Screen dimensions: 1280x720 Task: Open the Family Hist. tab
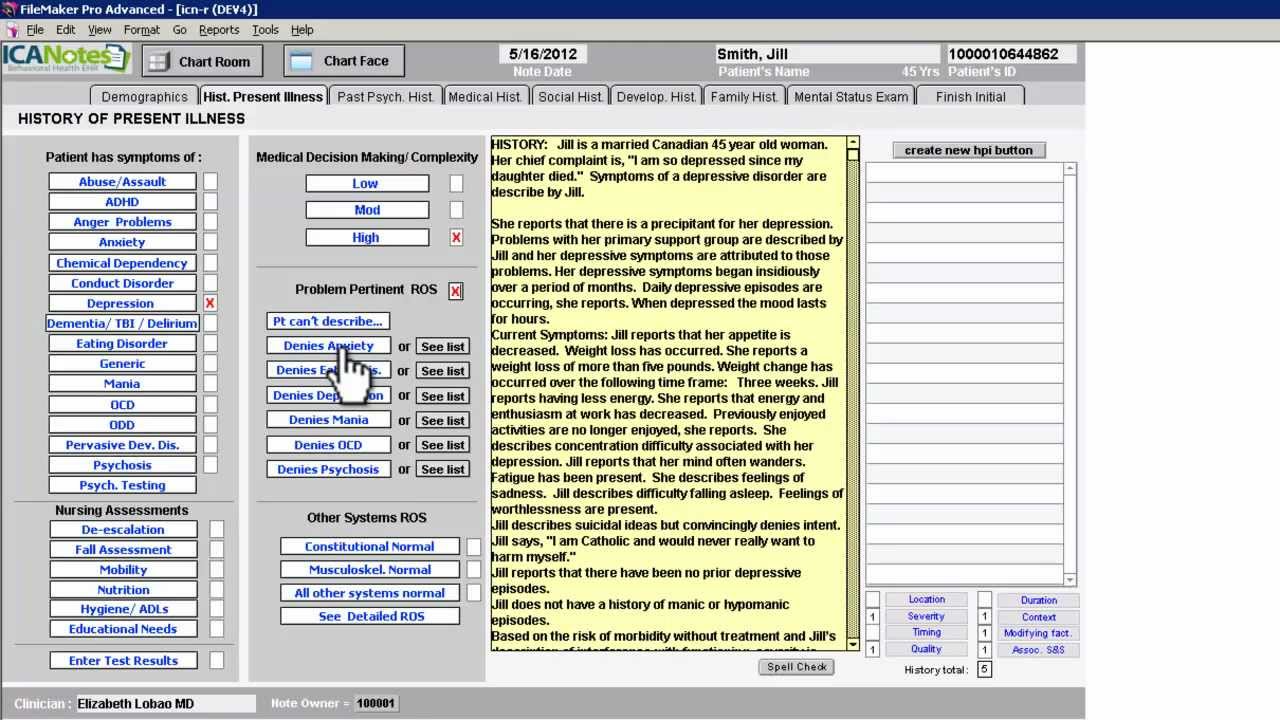point(744,97)
